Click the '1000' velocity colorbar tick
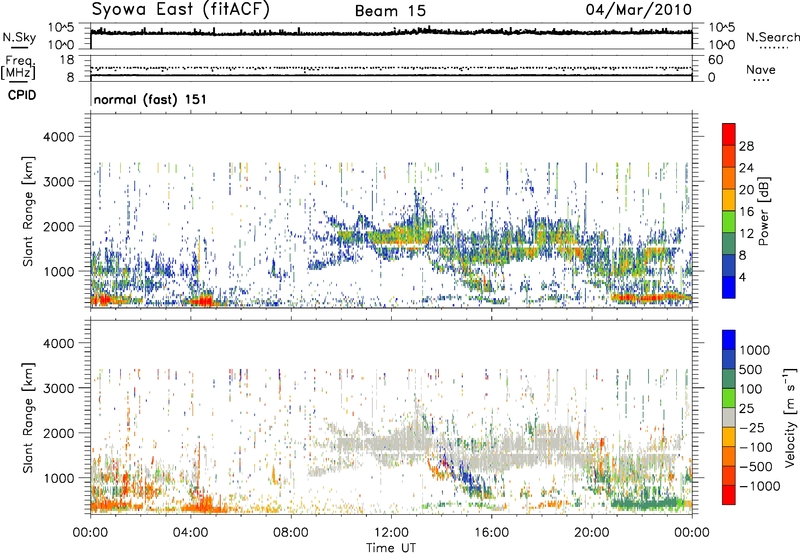 coord(754,350)
